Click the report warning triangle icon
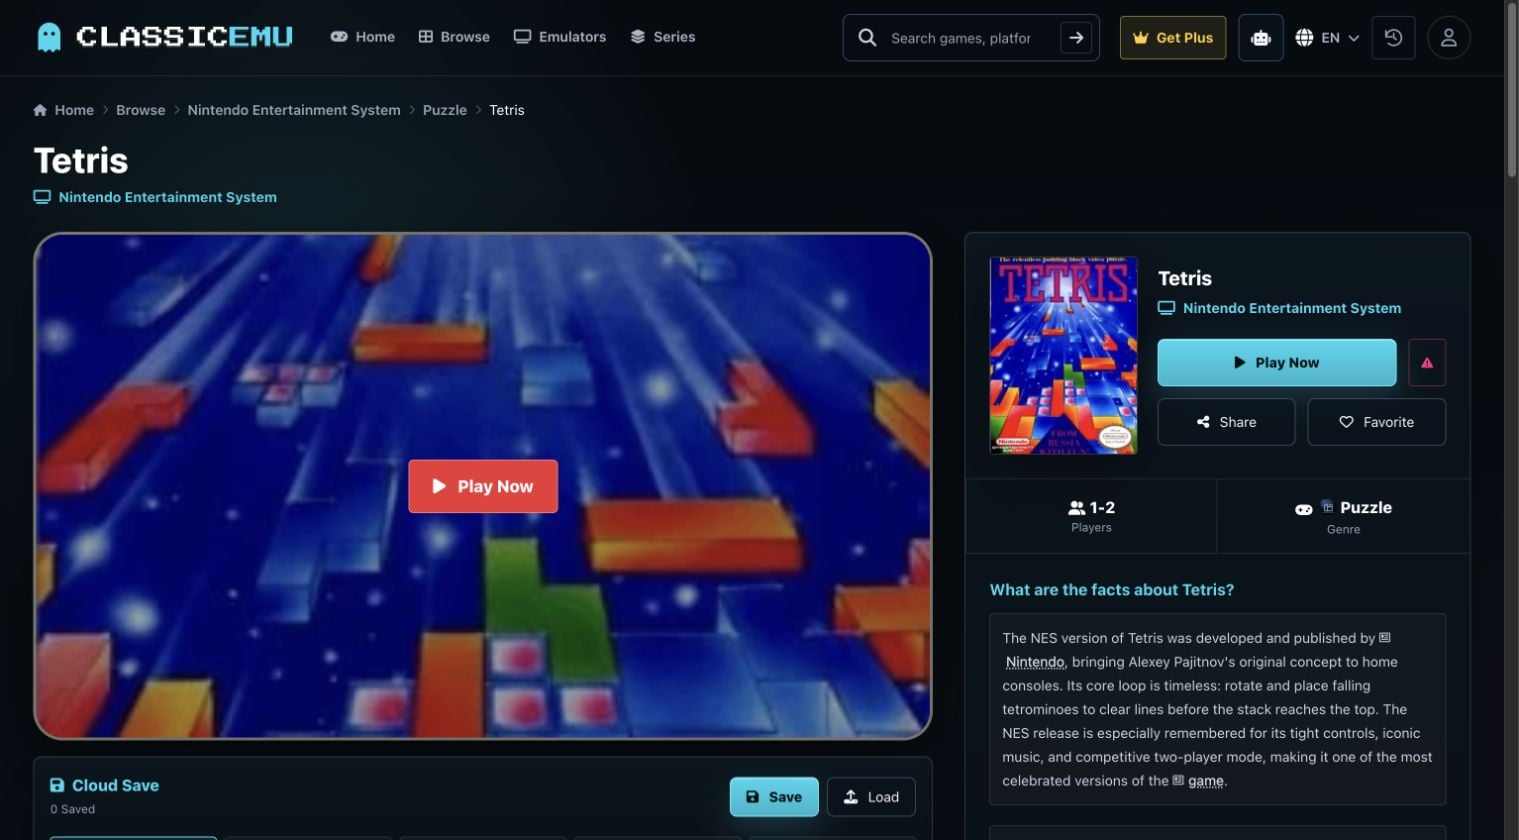 (x=1427, y=363)
